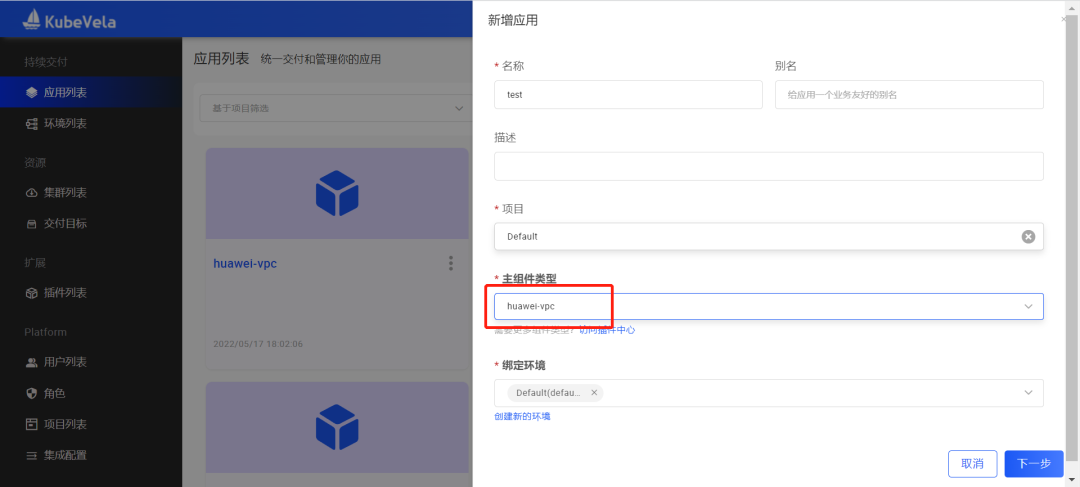
Task: Click the 项目列表 icon
Action: point(31,424)
